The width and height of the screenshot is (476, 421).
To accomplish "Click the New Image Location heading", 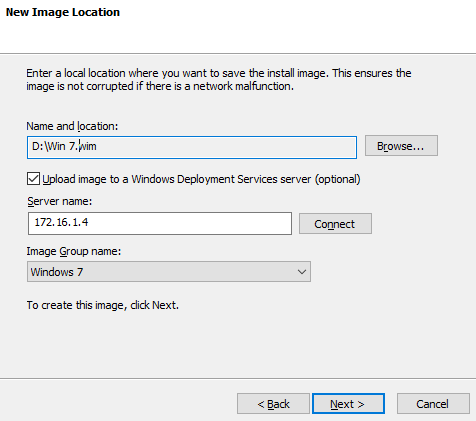I will click(63, 12).
